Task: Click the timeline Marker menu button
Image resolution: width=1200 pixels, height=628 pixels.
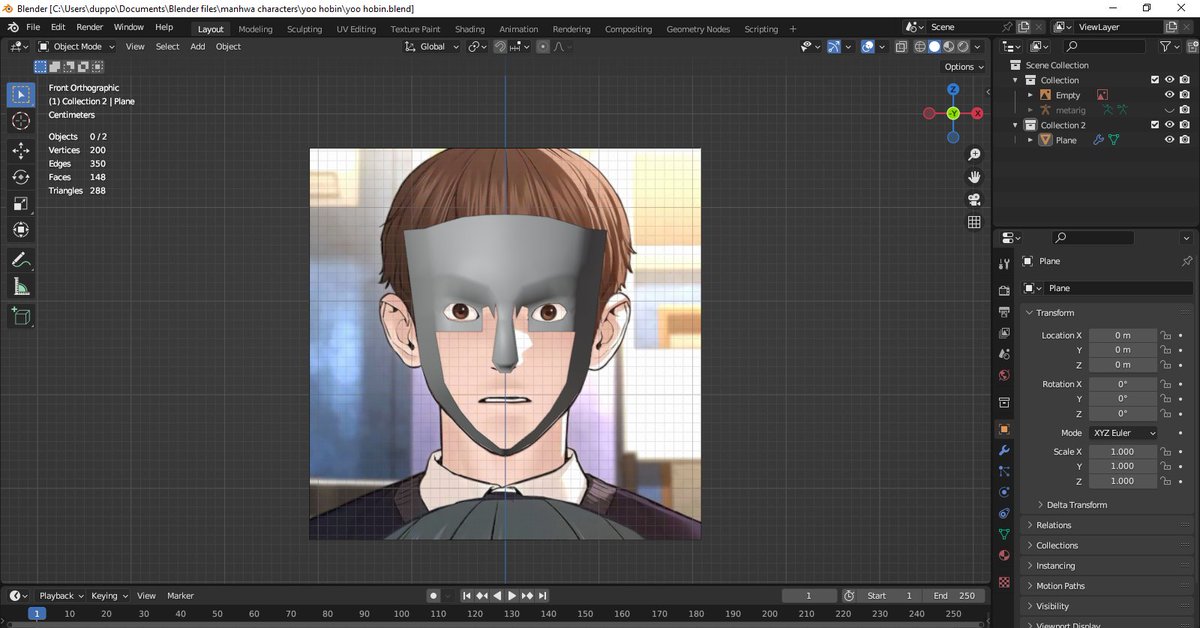Action: (180, 595)
